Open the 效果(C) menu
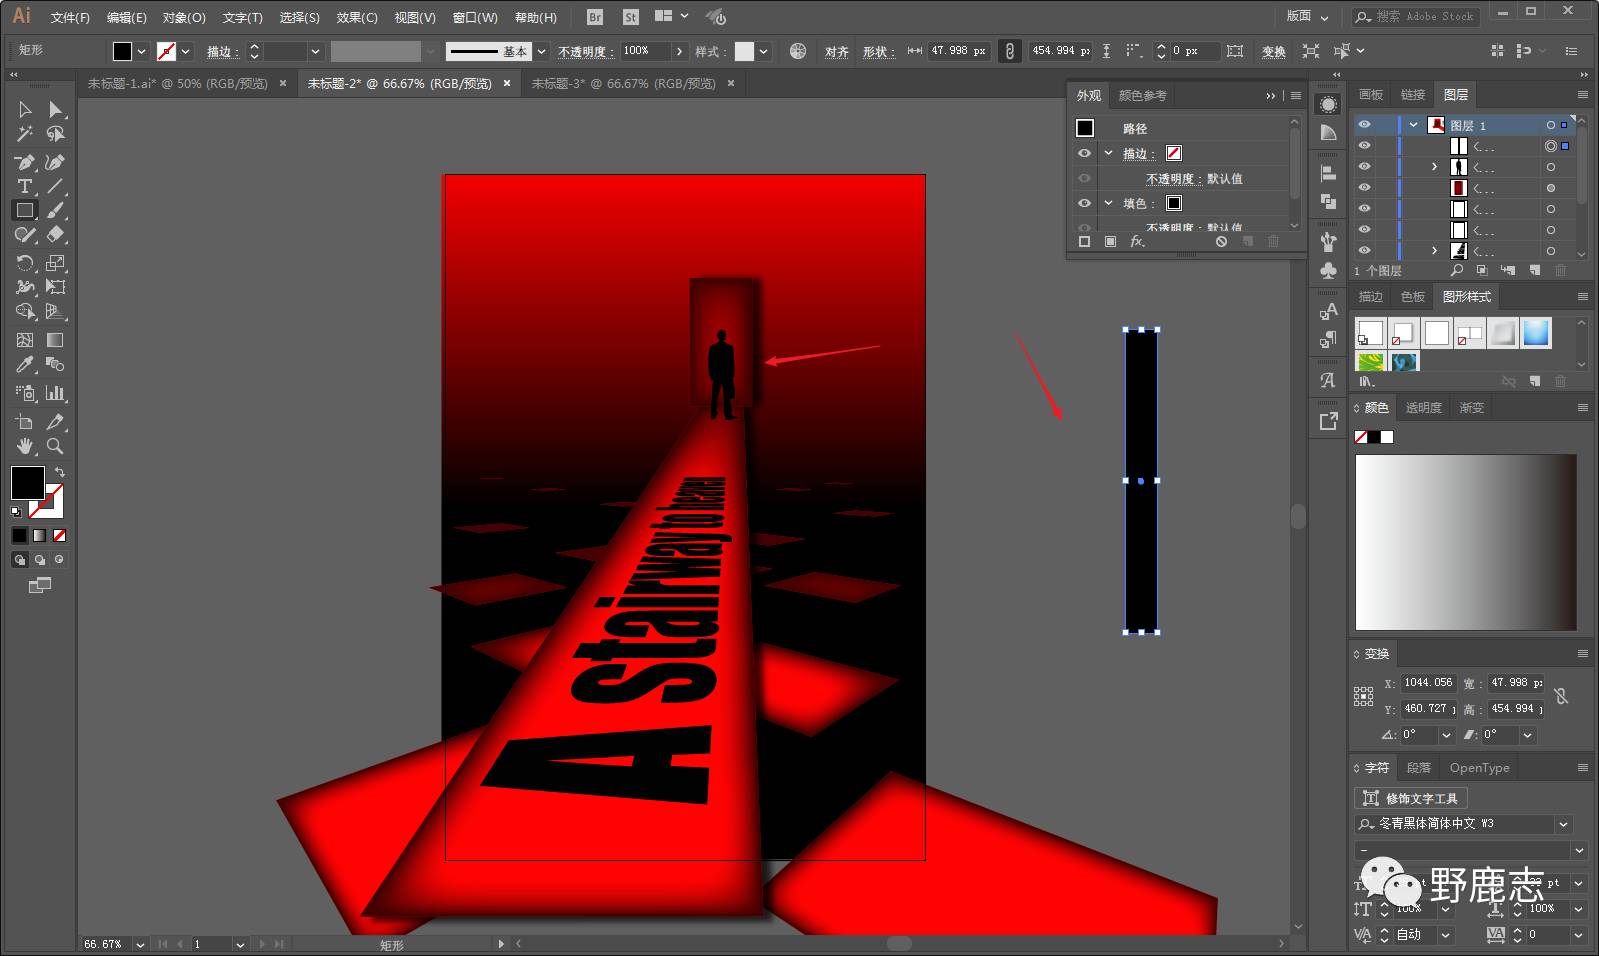1599x956 pixels. click(x=356, y=17)
